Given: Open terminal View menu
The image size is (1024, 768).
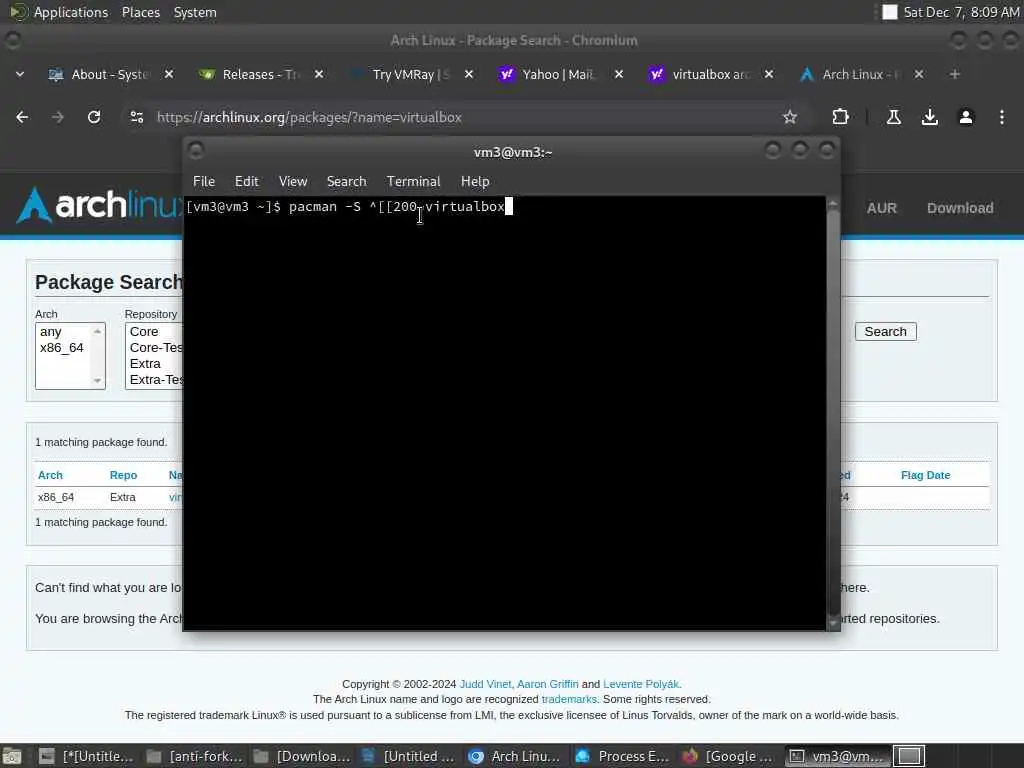Looking at the screenshot, I should [x=293, y=182].
